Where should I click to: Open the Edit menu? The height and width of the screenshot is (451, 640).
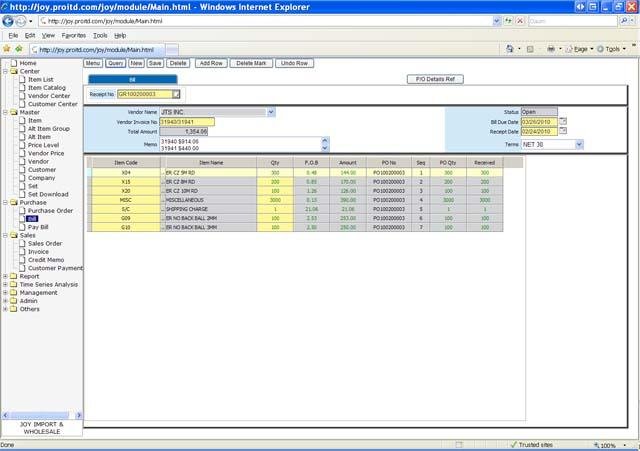point(30,36)
